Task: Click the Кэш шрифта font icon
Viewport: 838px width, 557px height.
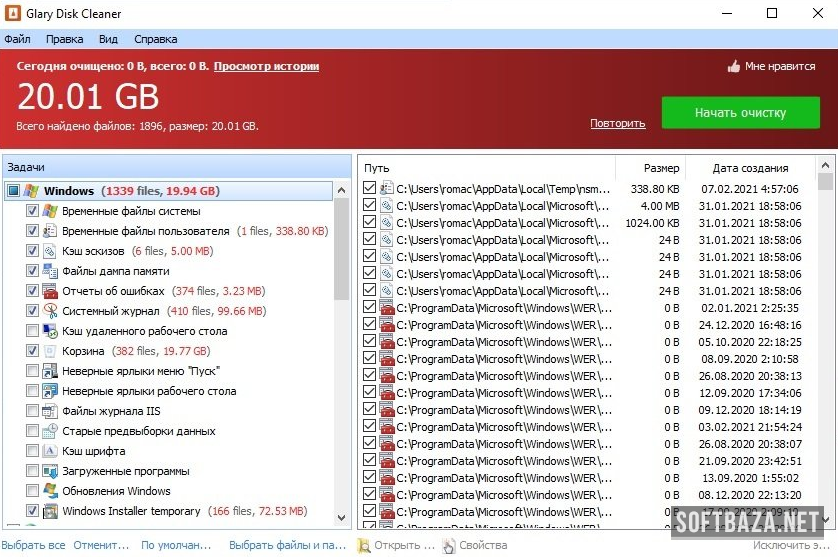Action: click(50, 451)
